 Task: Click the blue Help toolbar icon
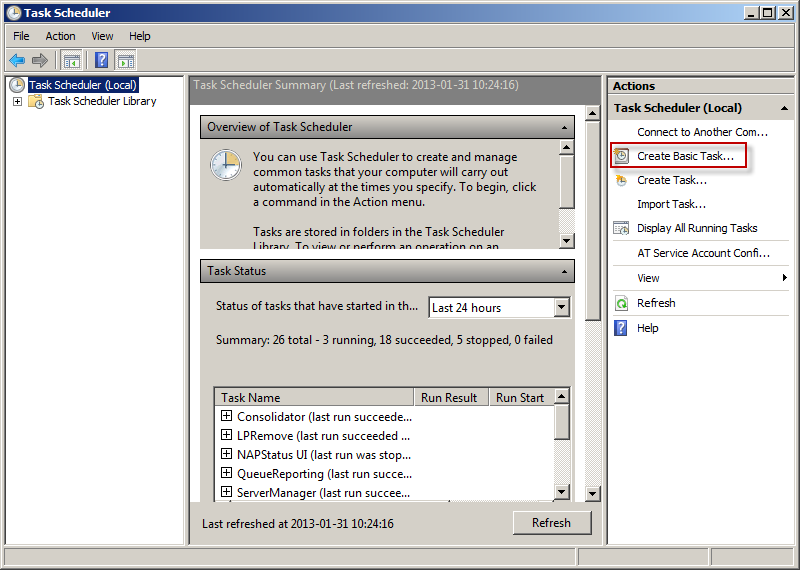[x=102, y=60]
